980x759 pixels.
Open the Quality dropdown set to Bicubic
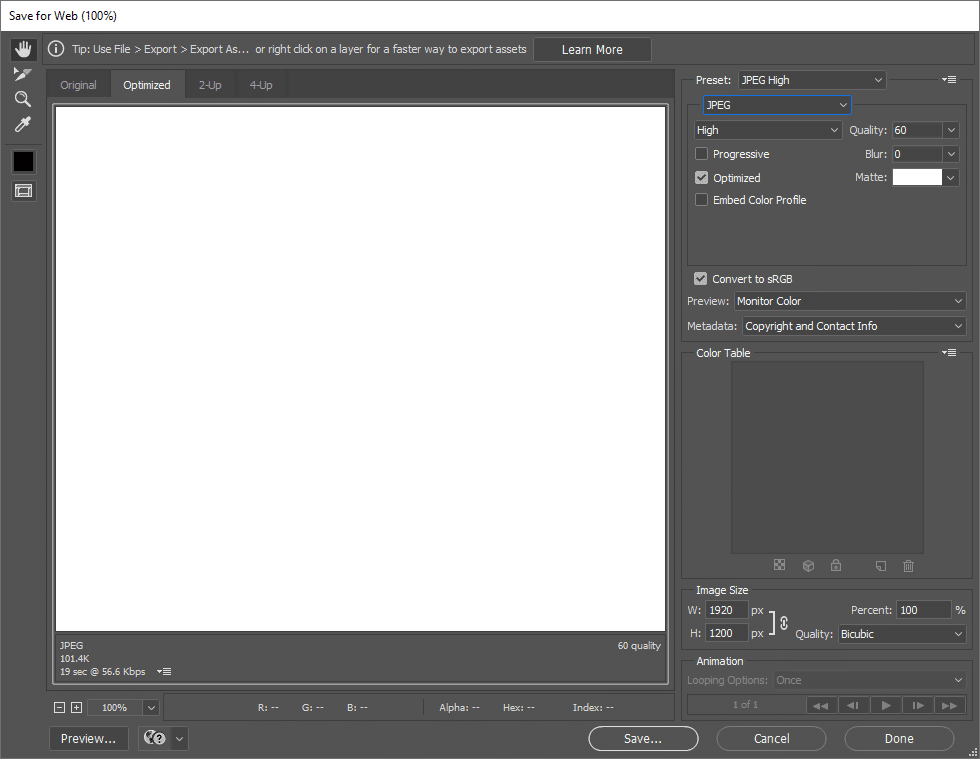[x=901, y=634]
